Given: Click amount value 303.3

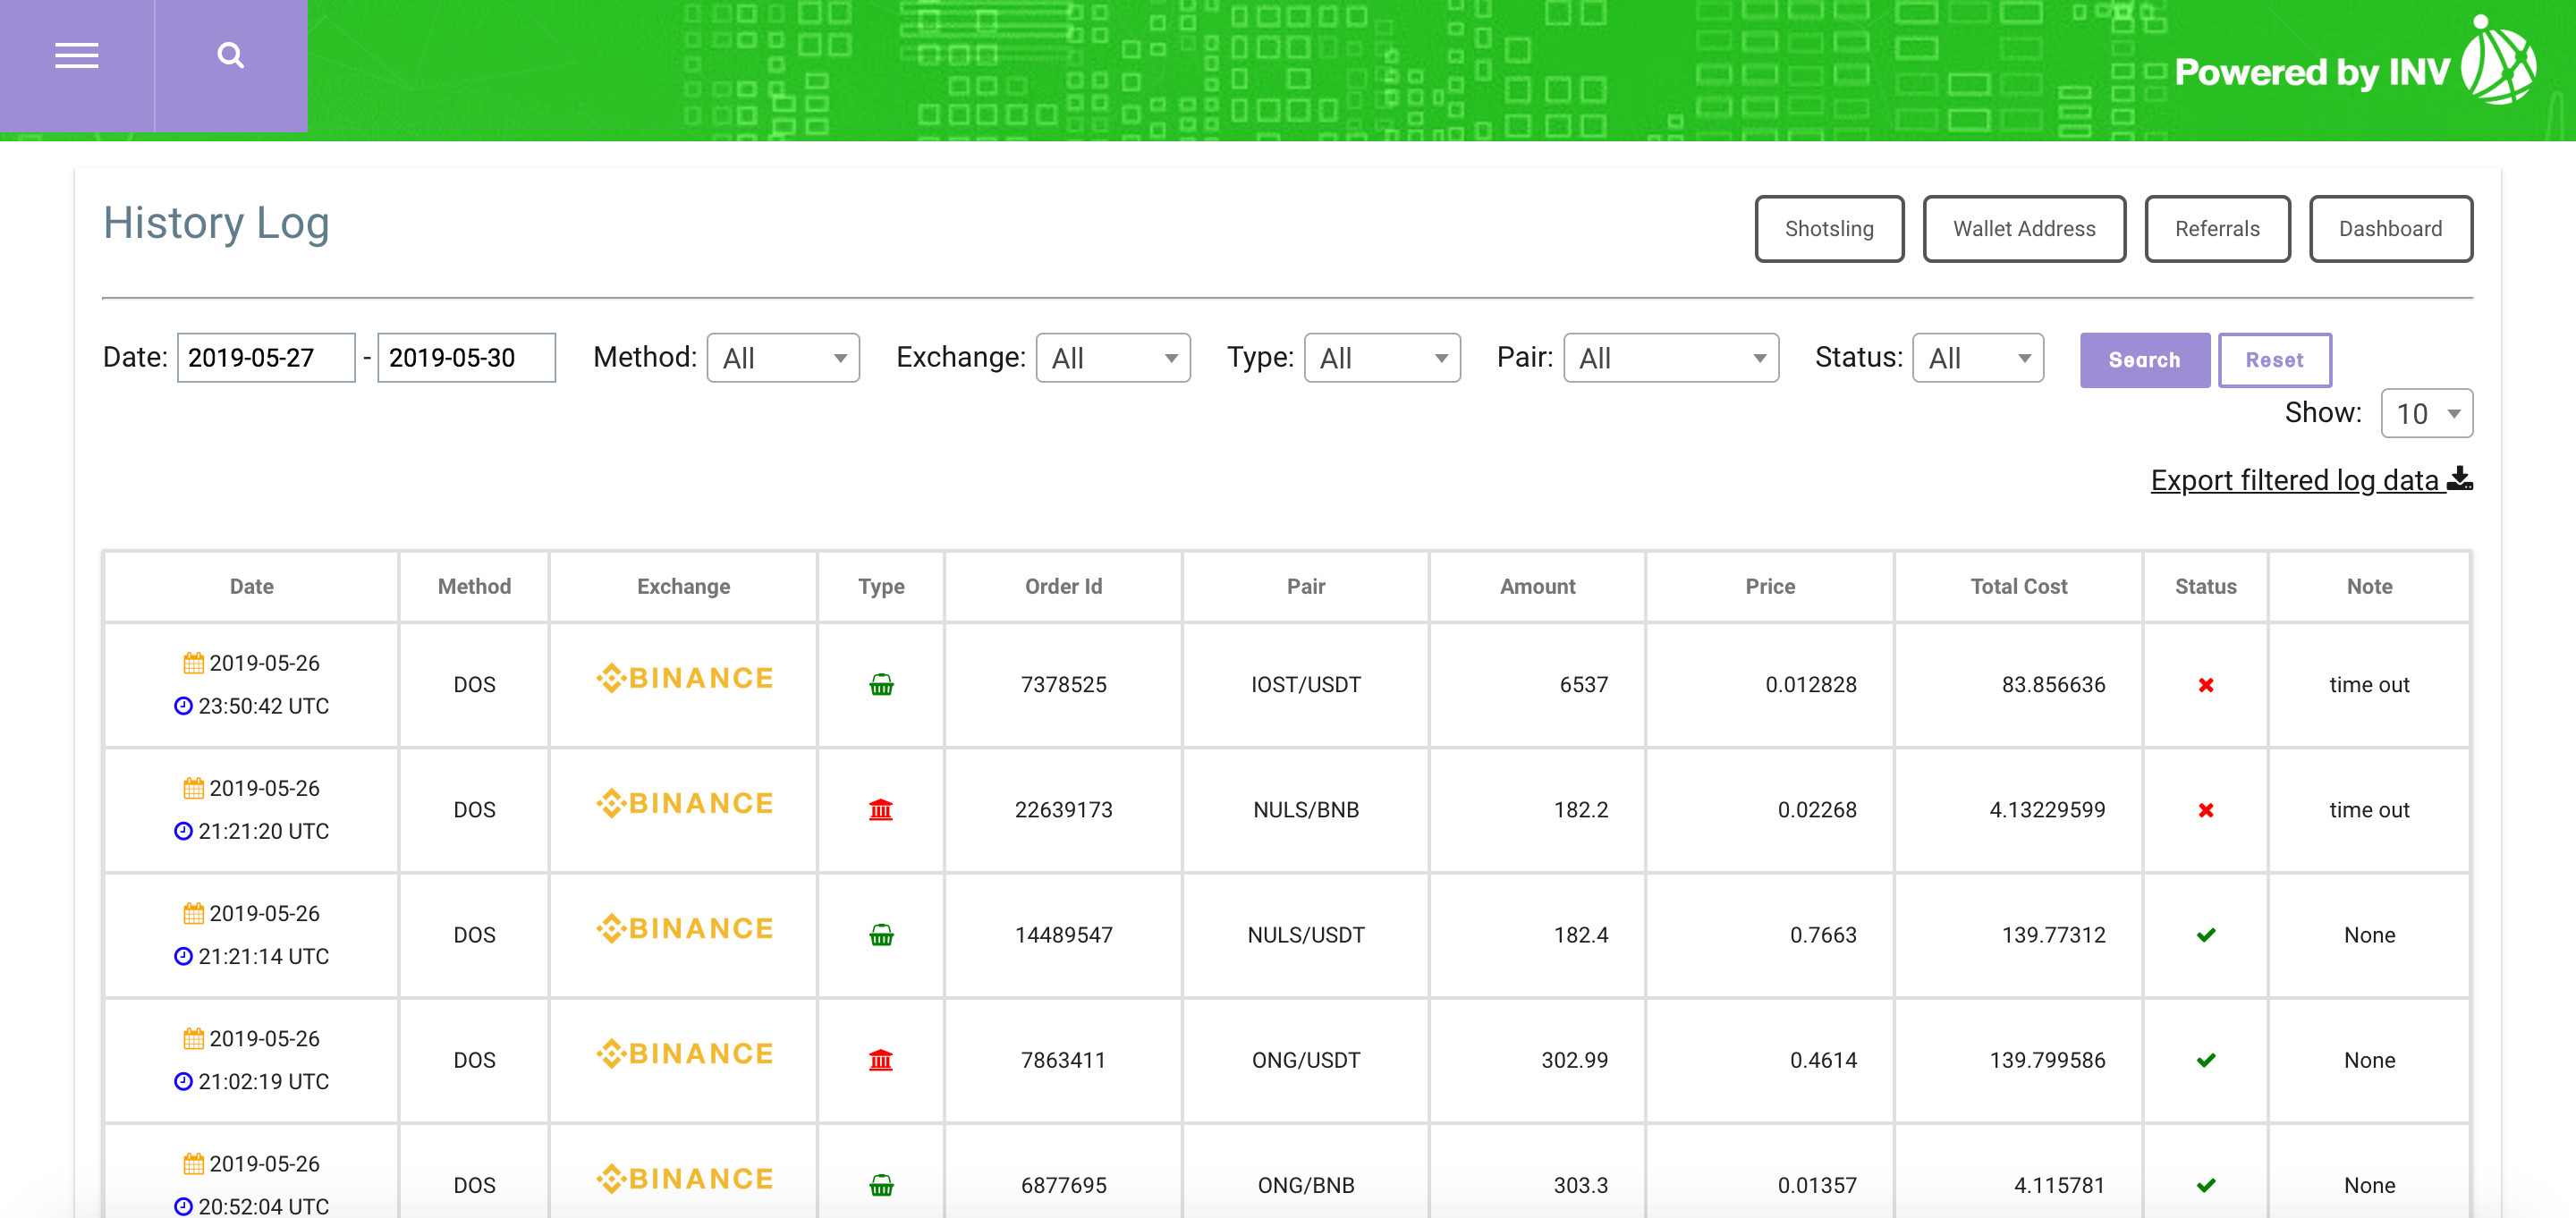Looking at the screenshot, I should (x=1581, y=1185).
